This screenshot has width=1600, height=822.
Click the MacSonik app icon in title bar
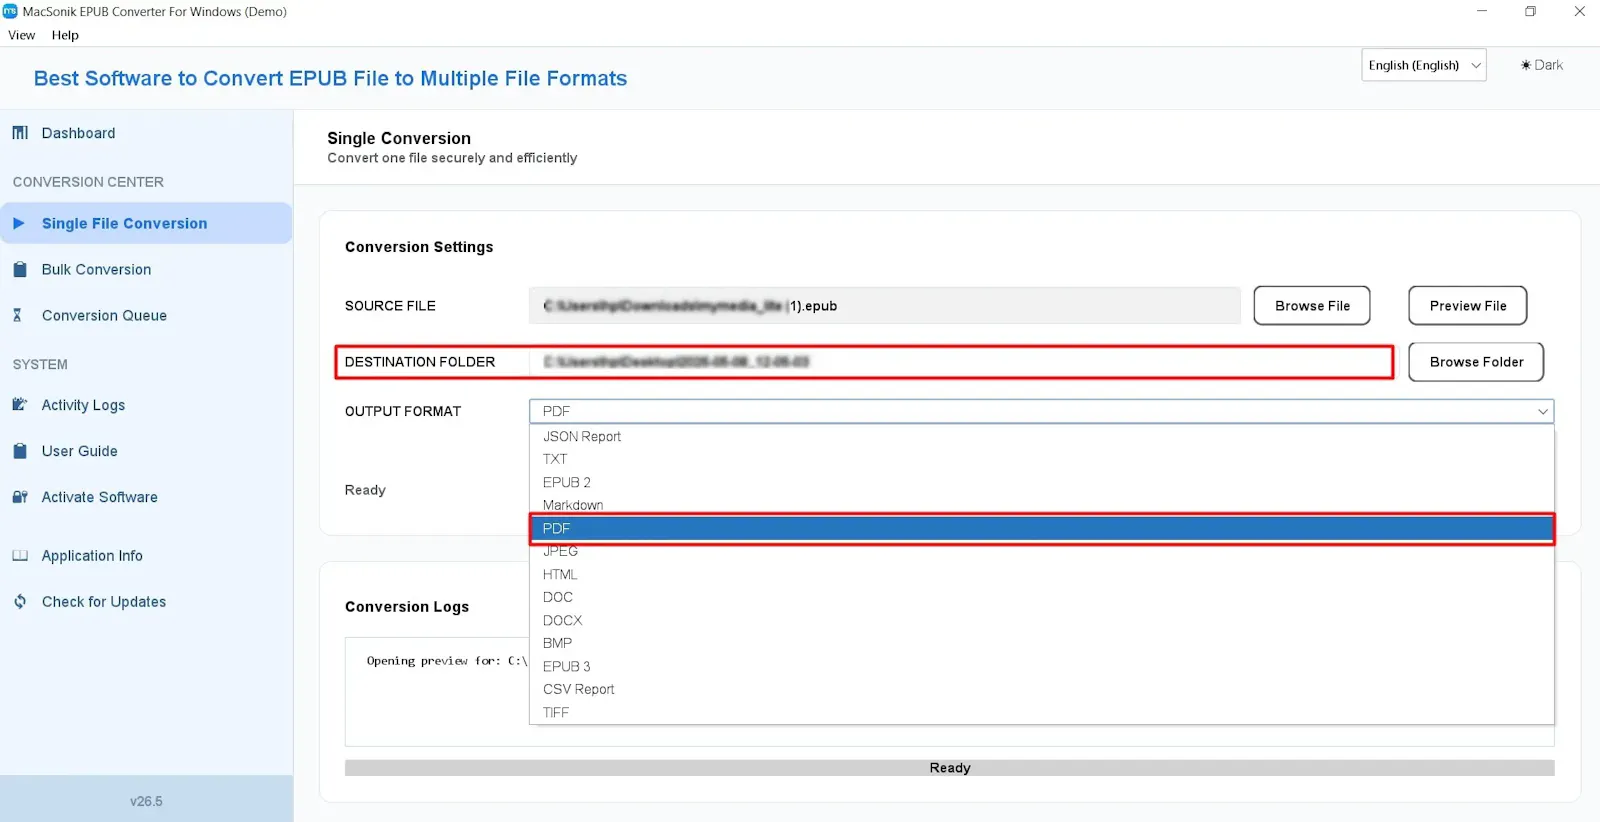(10, 12)
